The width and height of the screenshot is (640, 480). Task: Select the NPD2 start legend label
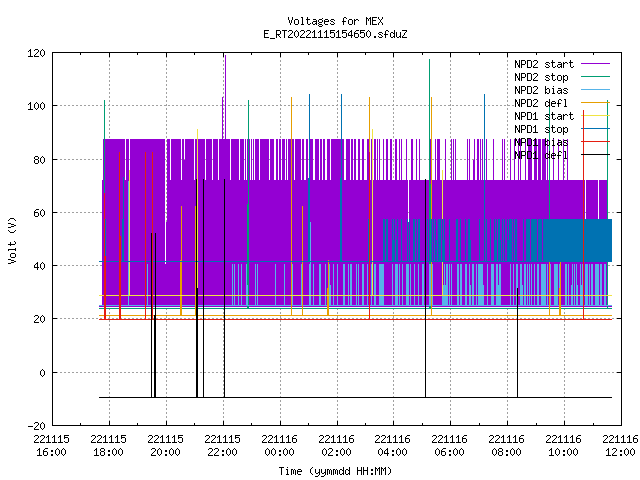pyautogui.click(x=544, y=64)
